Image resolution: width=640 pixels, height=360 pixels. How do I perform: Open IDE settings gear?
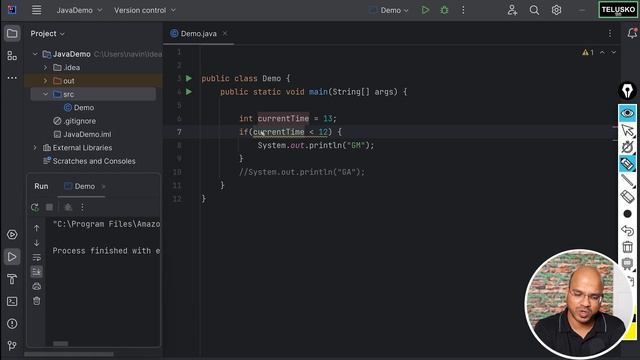[556, 10]
